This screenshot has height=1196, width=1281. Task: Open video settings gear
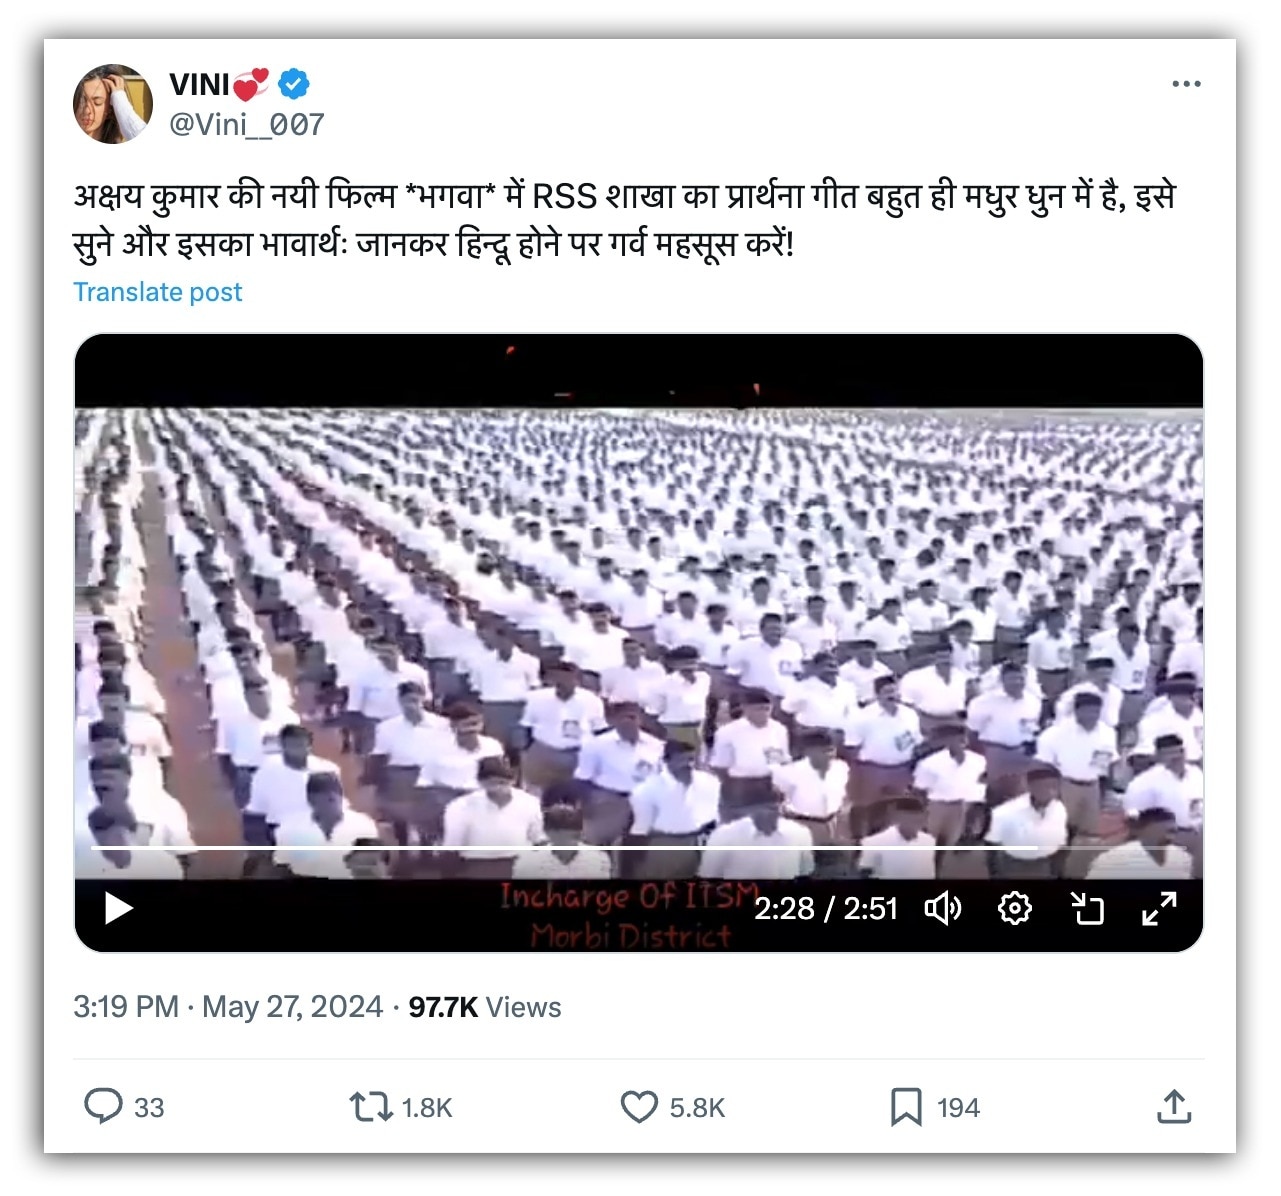pos(1015,908)
